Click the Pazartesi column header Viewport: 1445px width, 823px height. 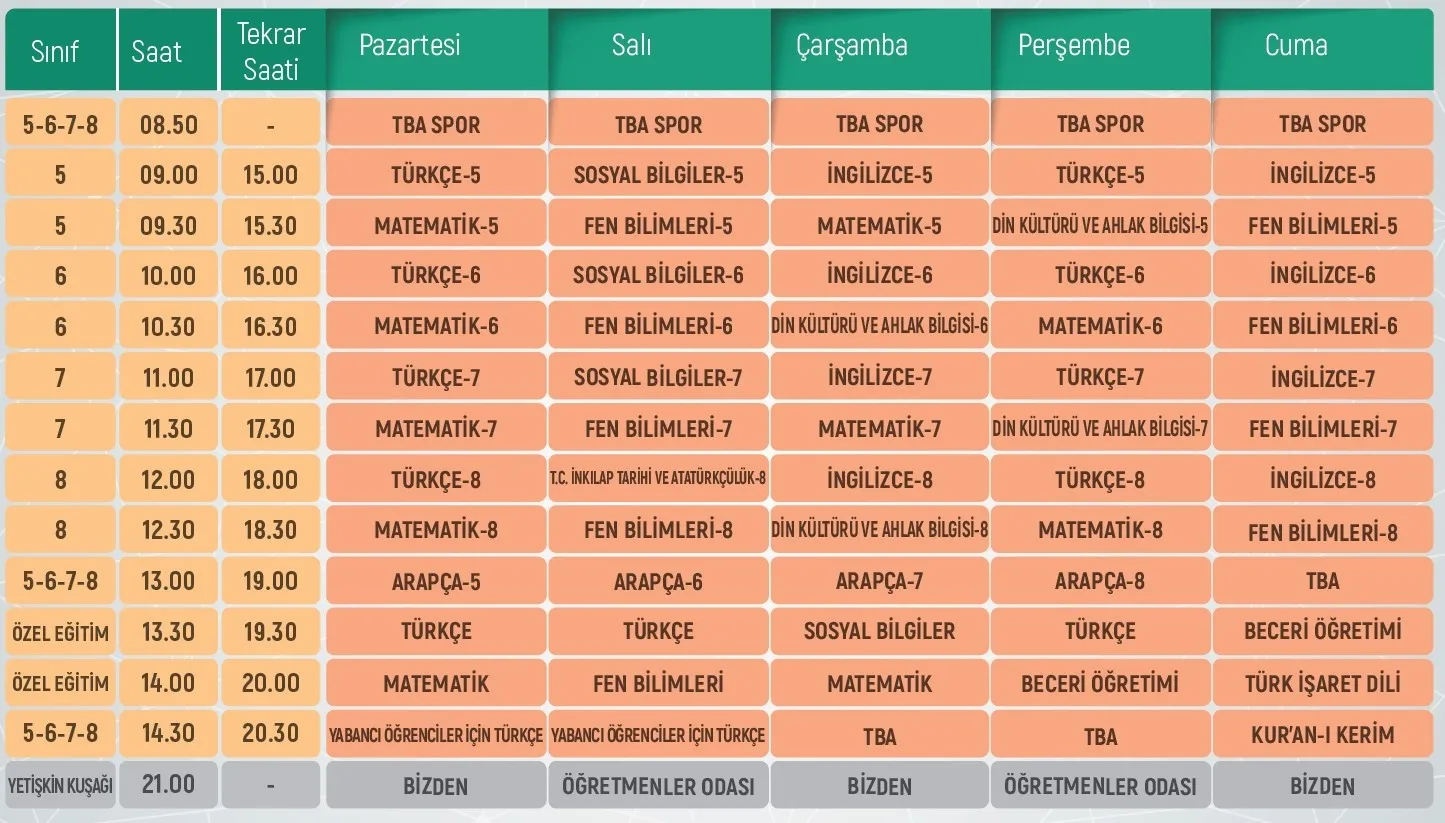tap(409, 46)
